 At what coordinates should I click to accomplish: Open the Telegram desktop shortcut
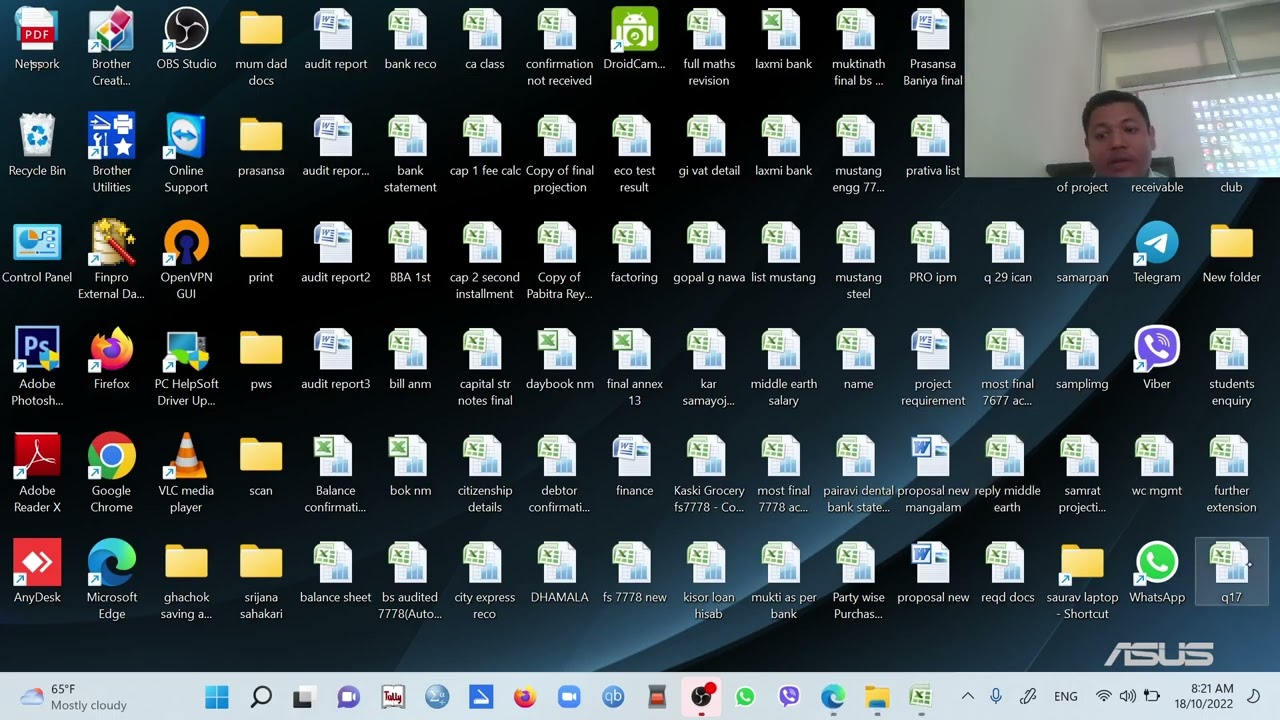tap(1157, 253)
